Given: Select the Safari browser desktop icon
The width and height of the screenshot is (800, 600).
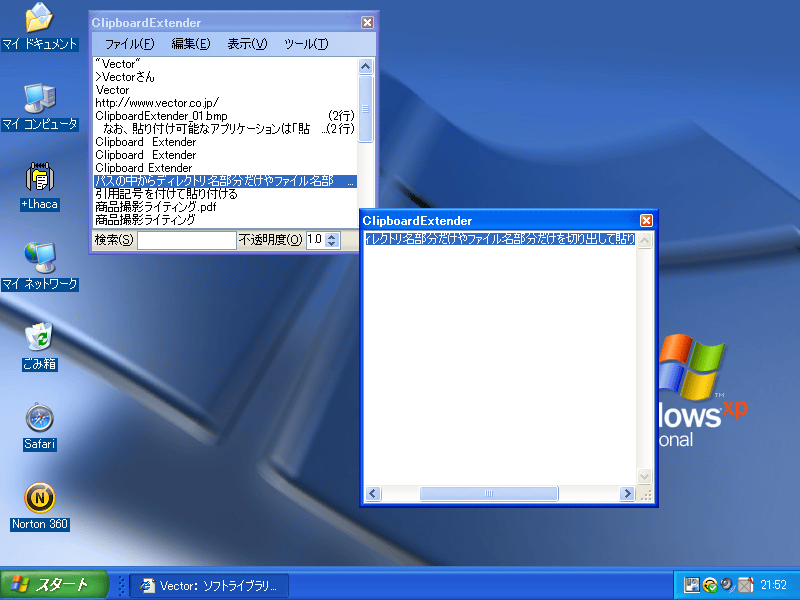Looking at the screenshot, I should [x=40, y=427].
